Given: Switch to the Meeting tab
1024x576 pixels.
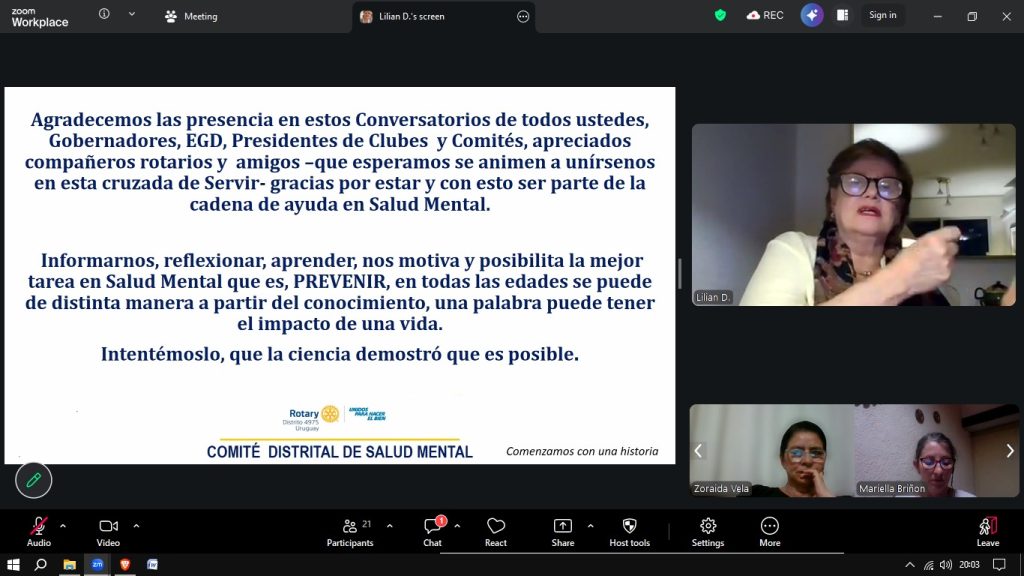Looking at the screenshot, I should click(192, 17).
